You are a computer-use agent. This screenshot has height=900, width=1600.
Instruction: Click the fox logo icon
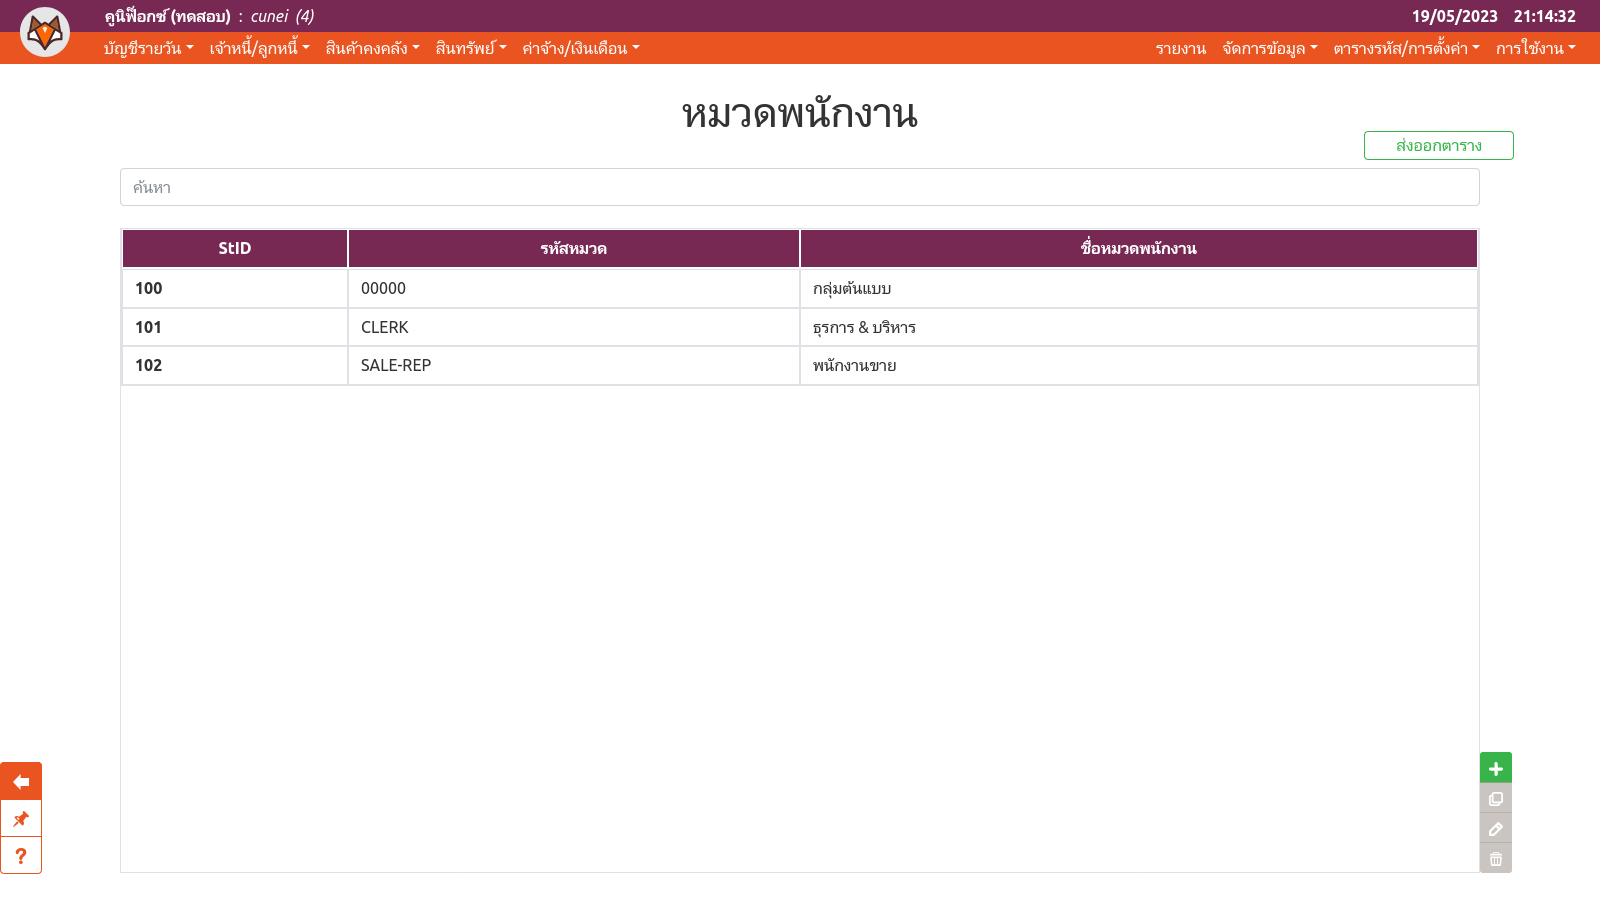(x=45, y=32)
